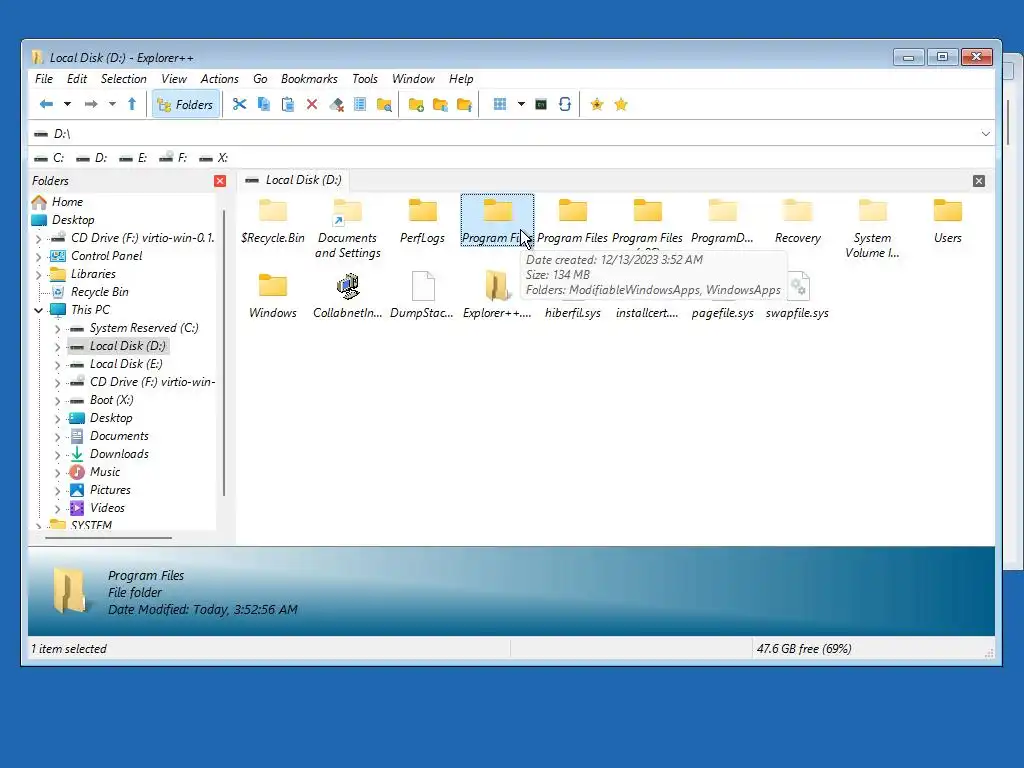Open the Go menu

click(x=260, y=78)
